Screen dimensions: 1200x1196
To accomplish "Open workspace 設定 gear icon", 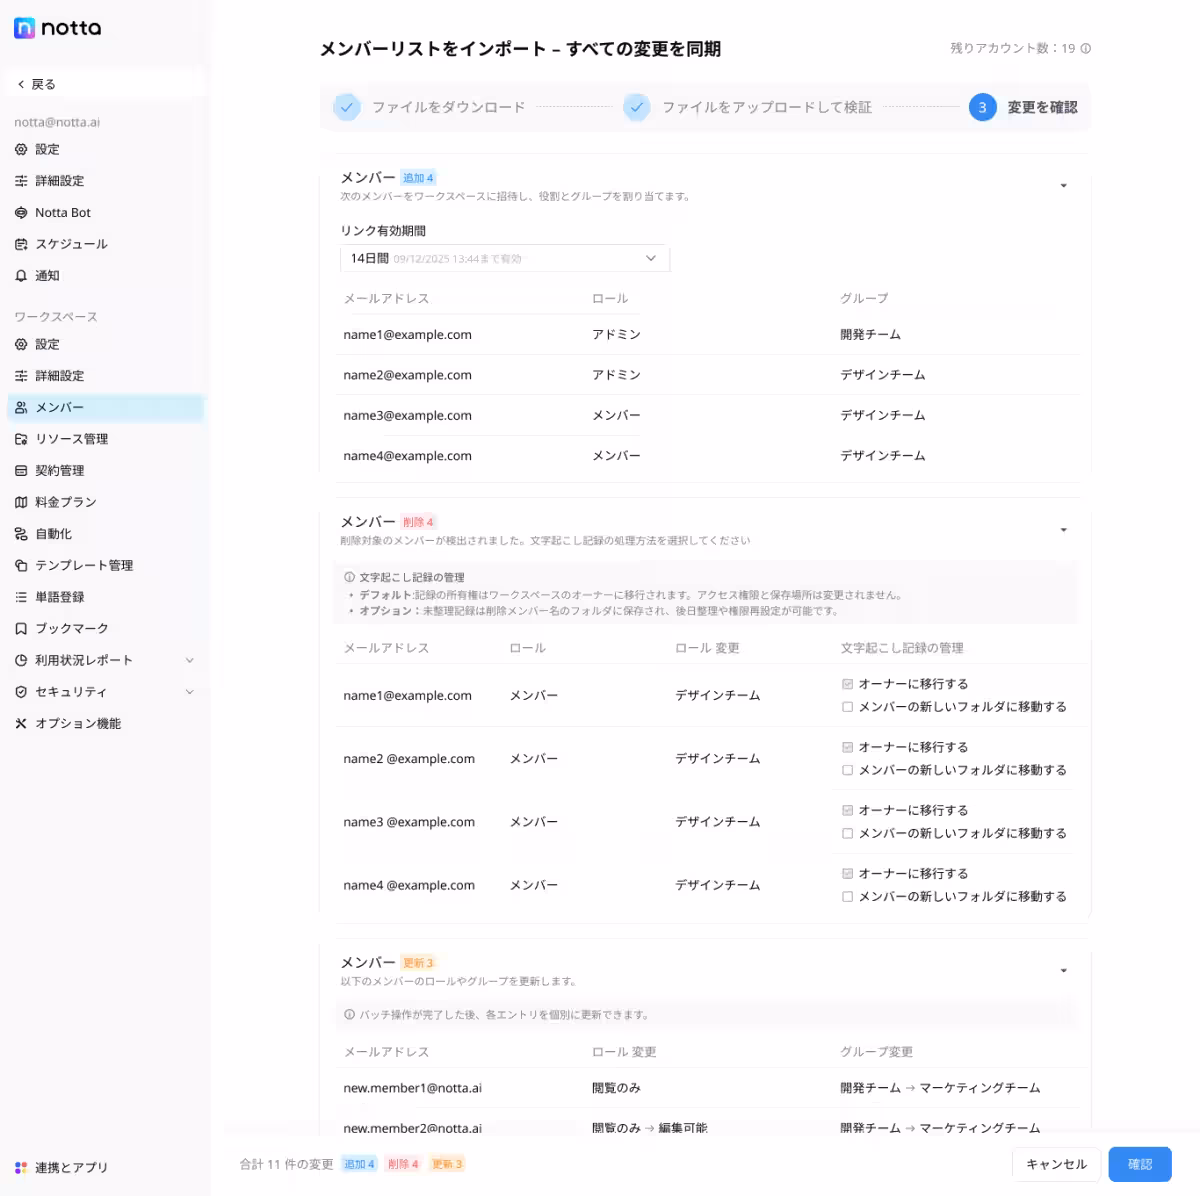I will [x=21, y=344].
